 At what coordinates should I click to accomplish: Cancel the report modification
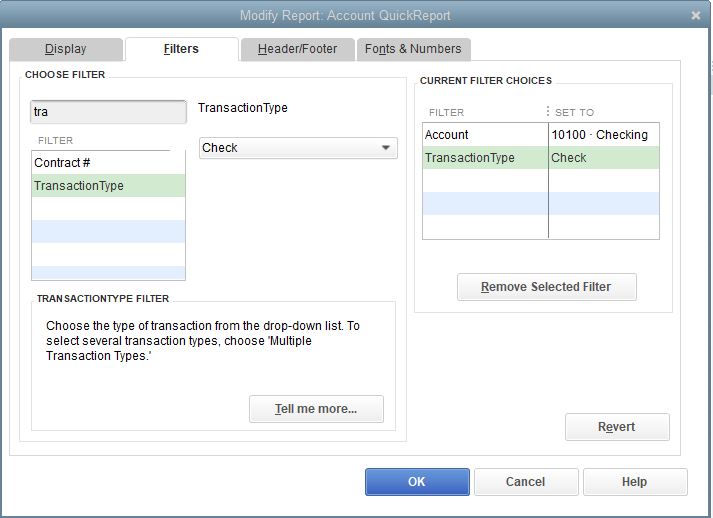point(526,482)
